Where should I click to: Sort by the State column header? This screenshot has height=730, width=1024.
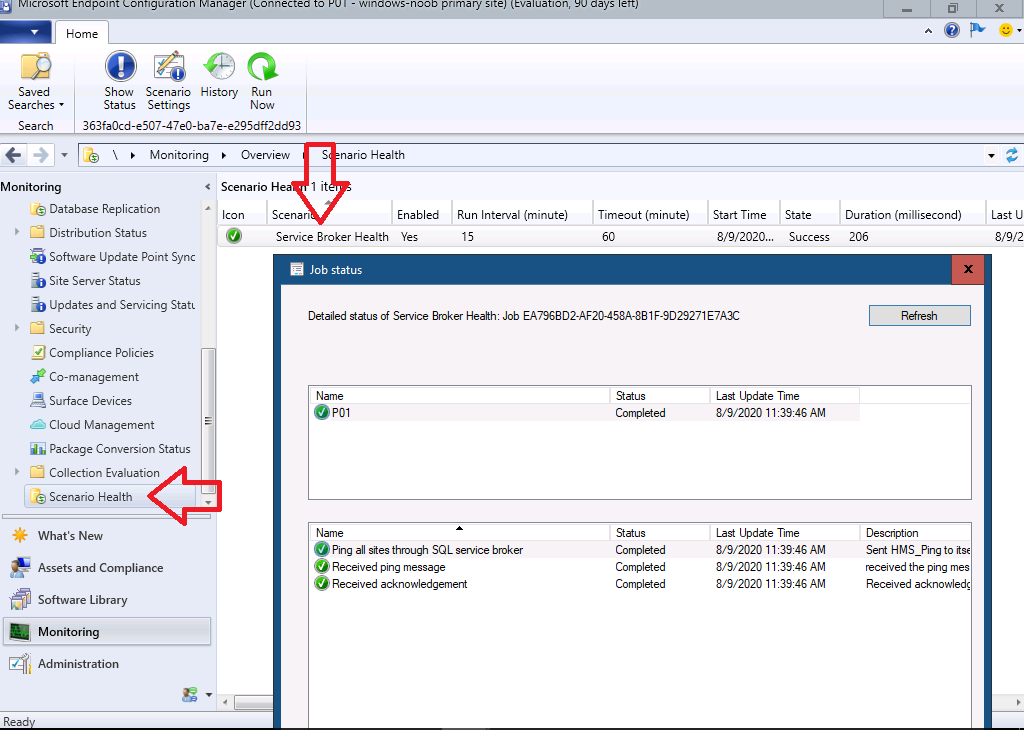pos(810,215)
